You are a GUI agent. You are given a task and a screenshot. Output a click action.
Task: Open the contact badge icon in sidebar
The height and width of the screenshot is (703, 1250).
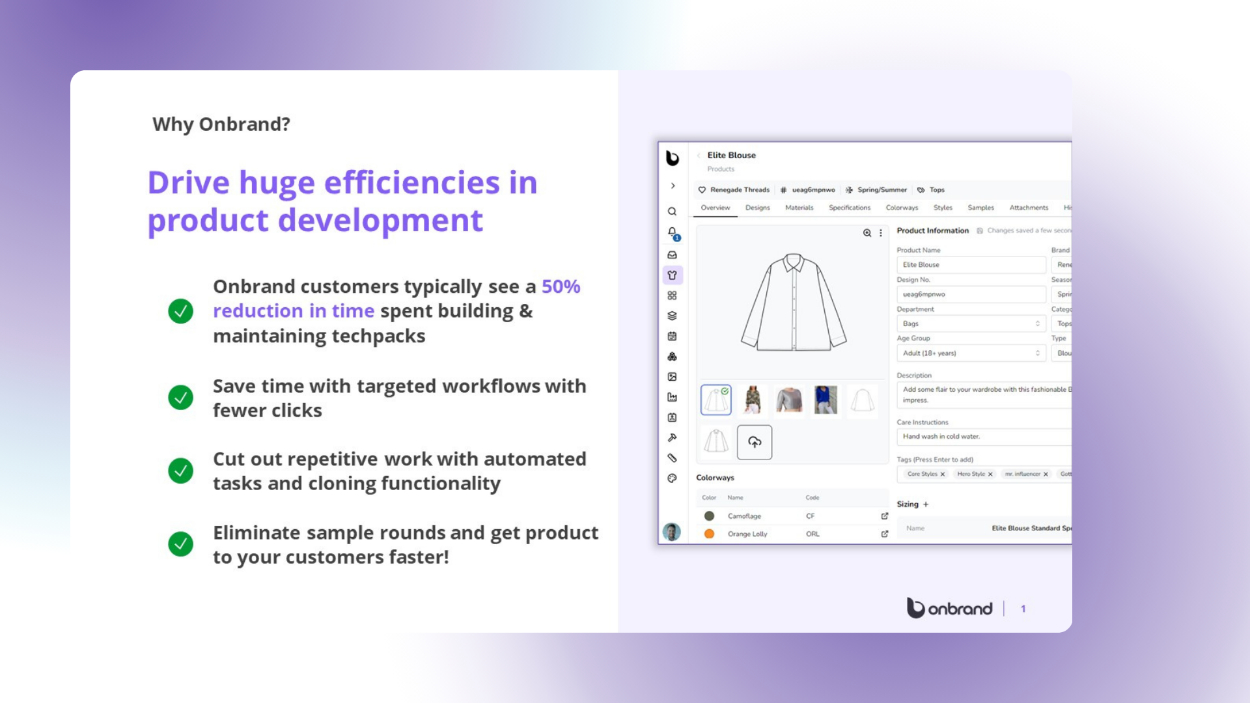click(x=672, y=418)
